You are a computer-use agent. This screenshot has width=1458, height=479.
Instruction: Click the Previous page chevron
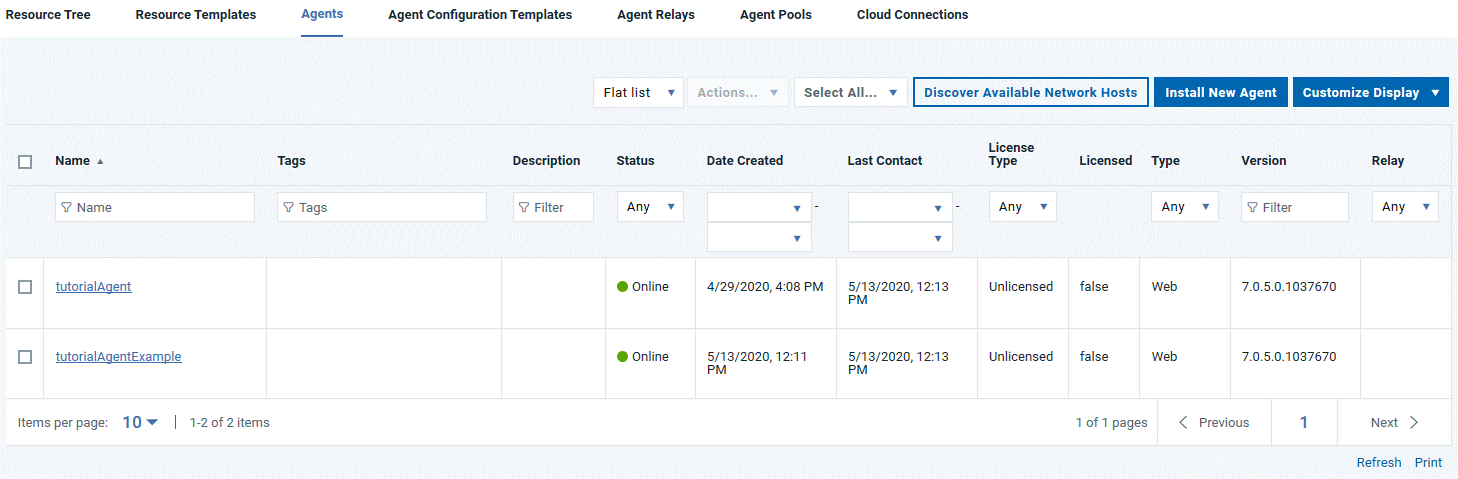point(1183,423)
